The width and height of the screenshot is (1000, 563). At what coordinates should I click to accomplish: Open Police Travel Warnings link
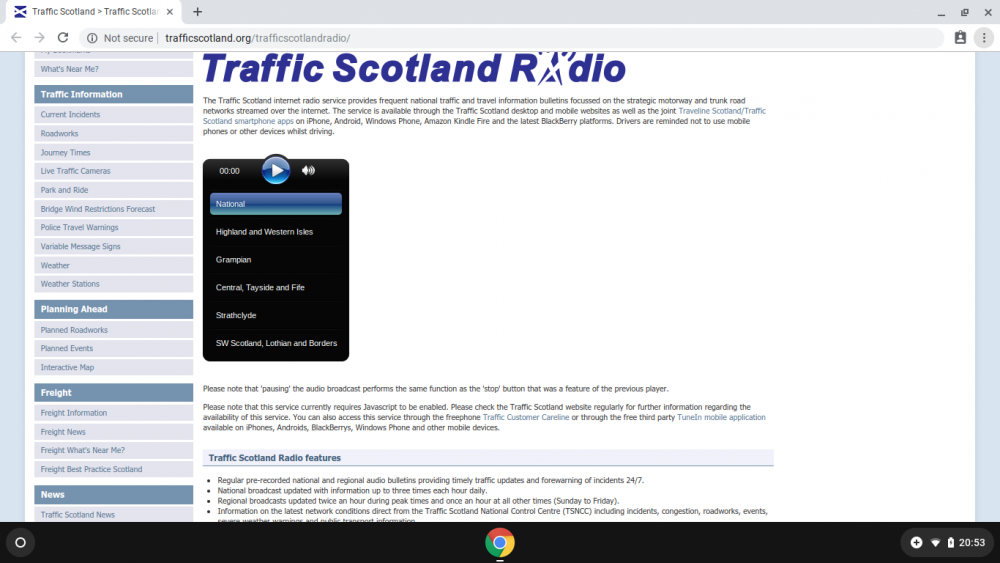coord(114,228)
